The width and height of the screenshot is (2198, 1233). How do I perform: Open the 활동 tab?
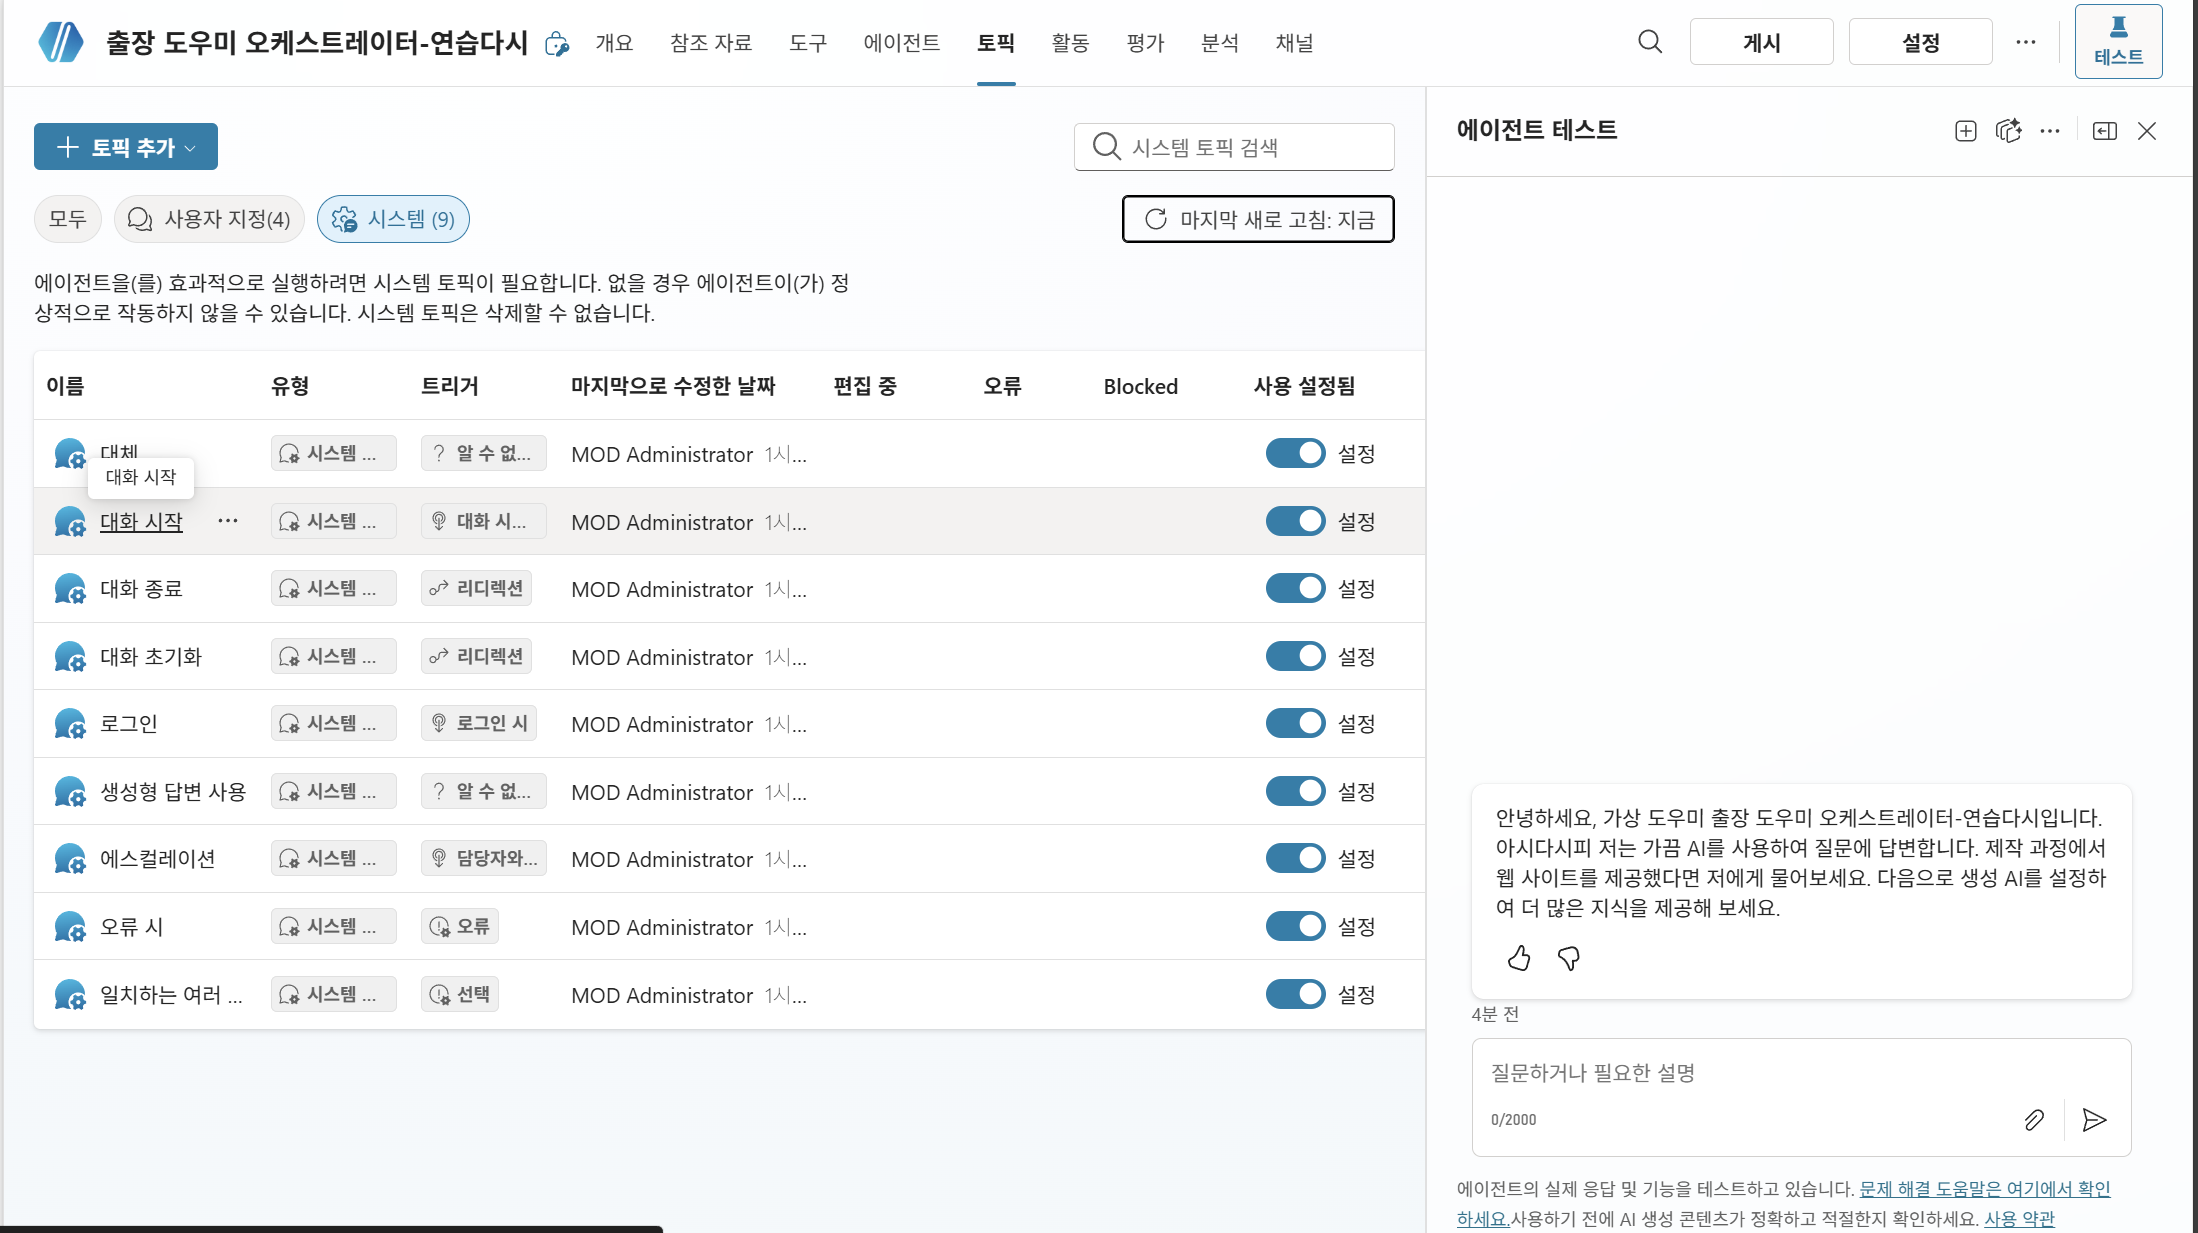[x=1070, y=43]
